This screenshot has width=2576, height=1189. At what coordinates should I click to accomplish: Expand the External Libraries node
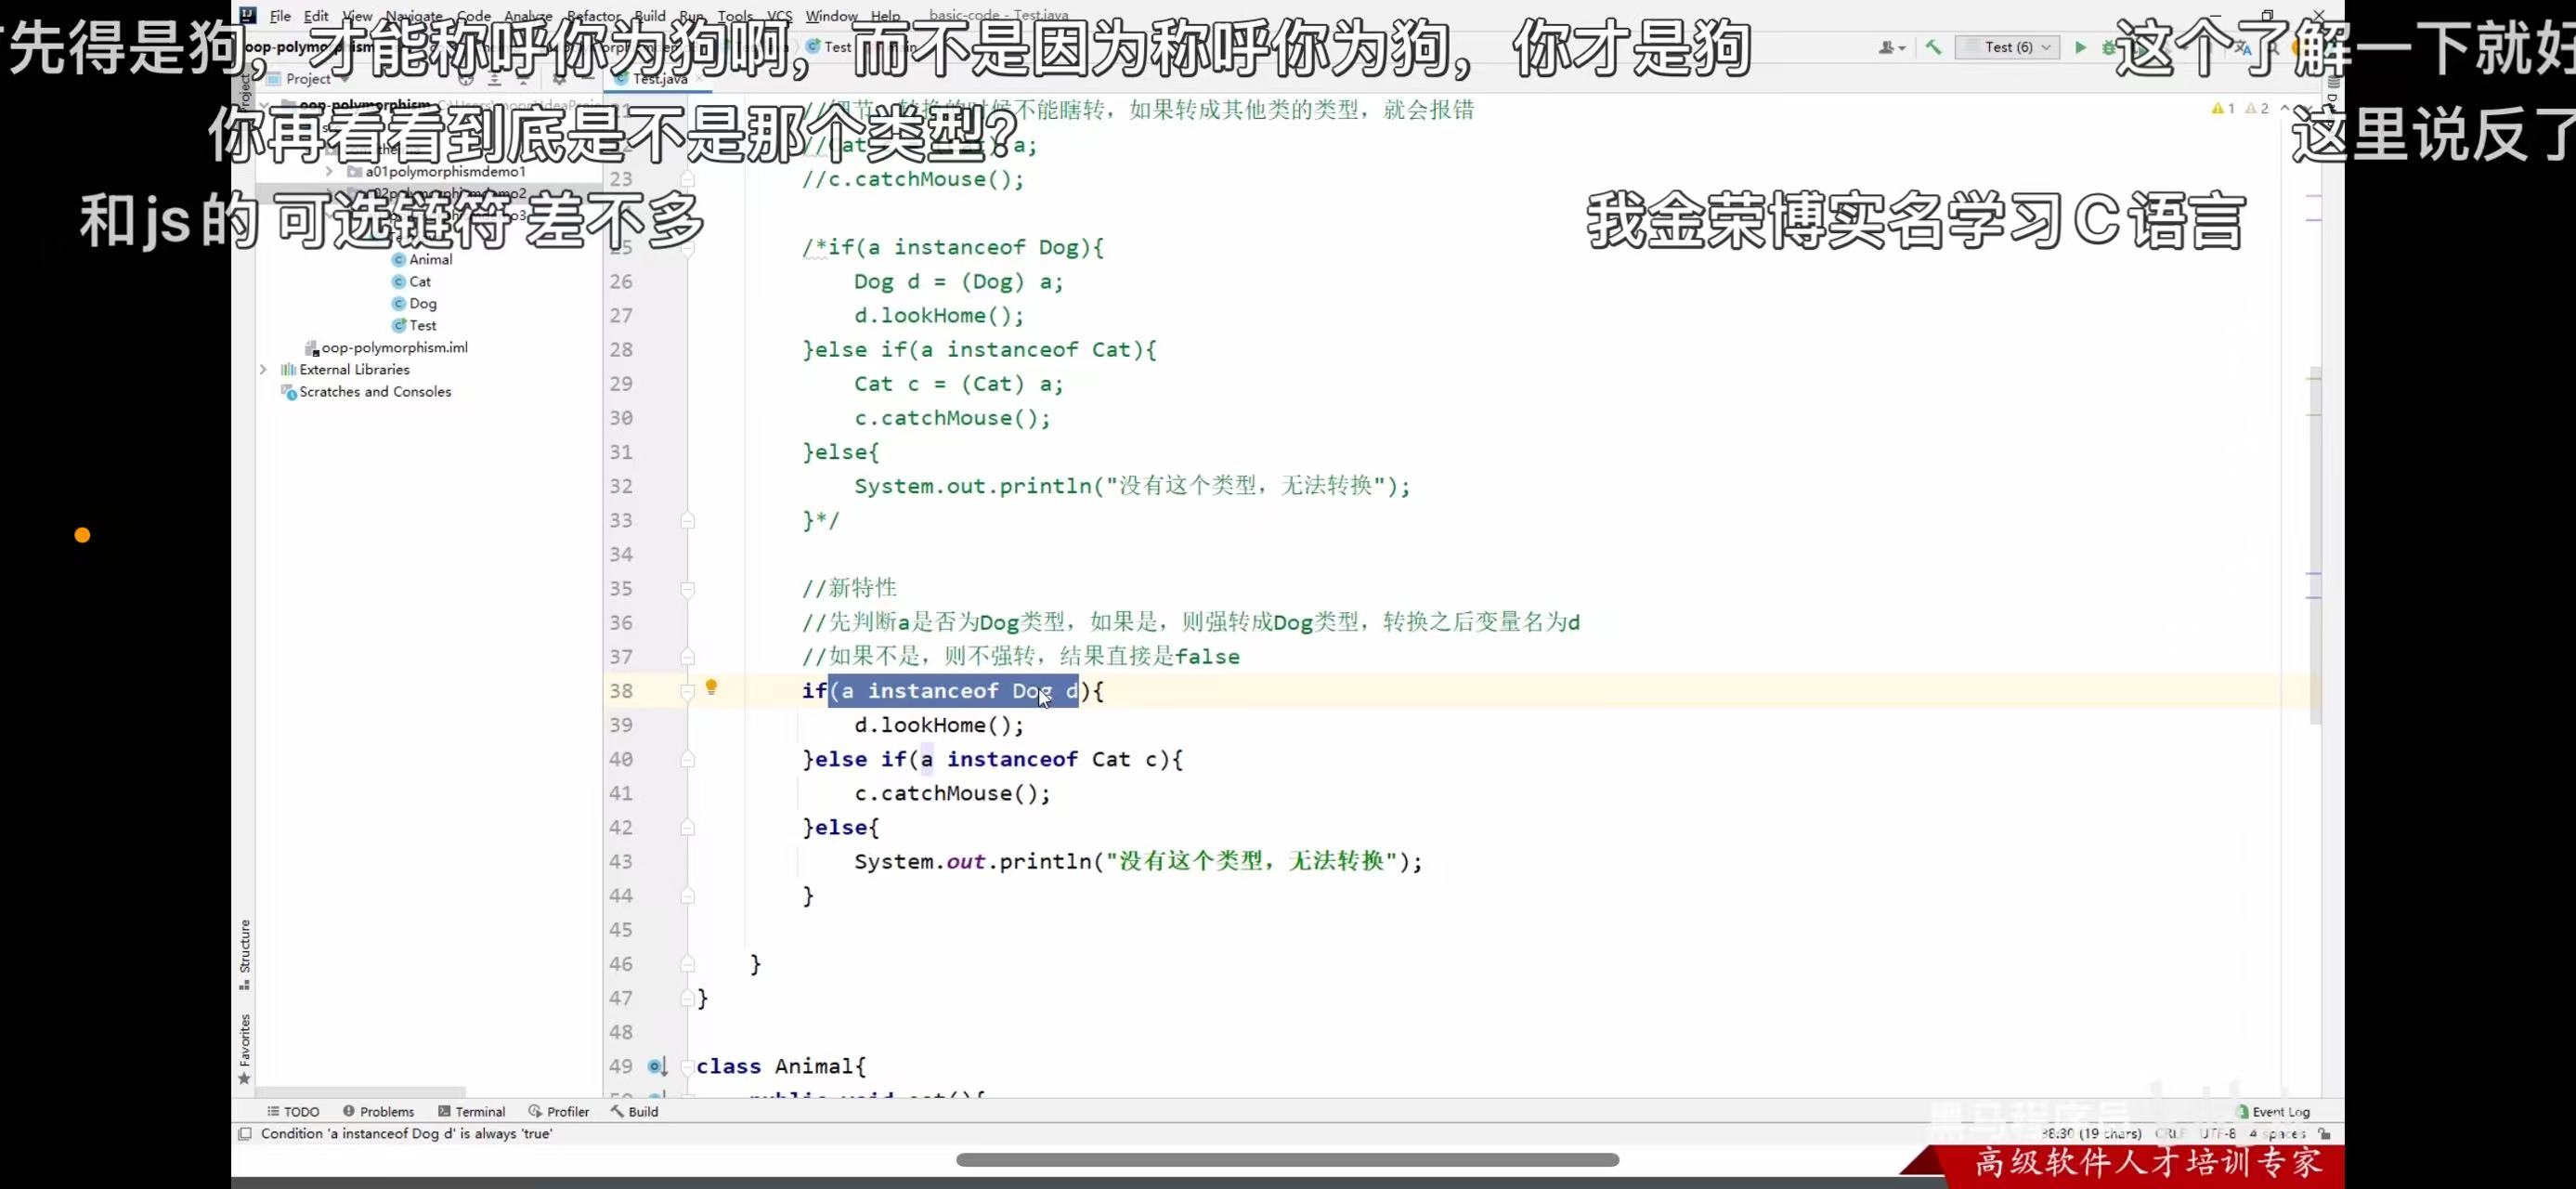264,369
